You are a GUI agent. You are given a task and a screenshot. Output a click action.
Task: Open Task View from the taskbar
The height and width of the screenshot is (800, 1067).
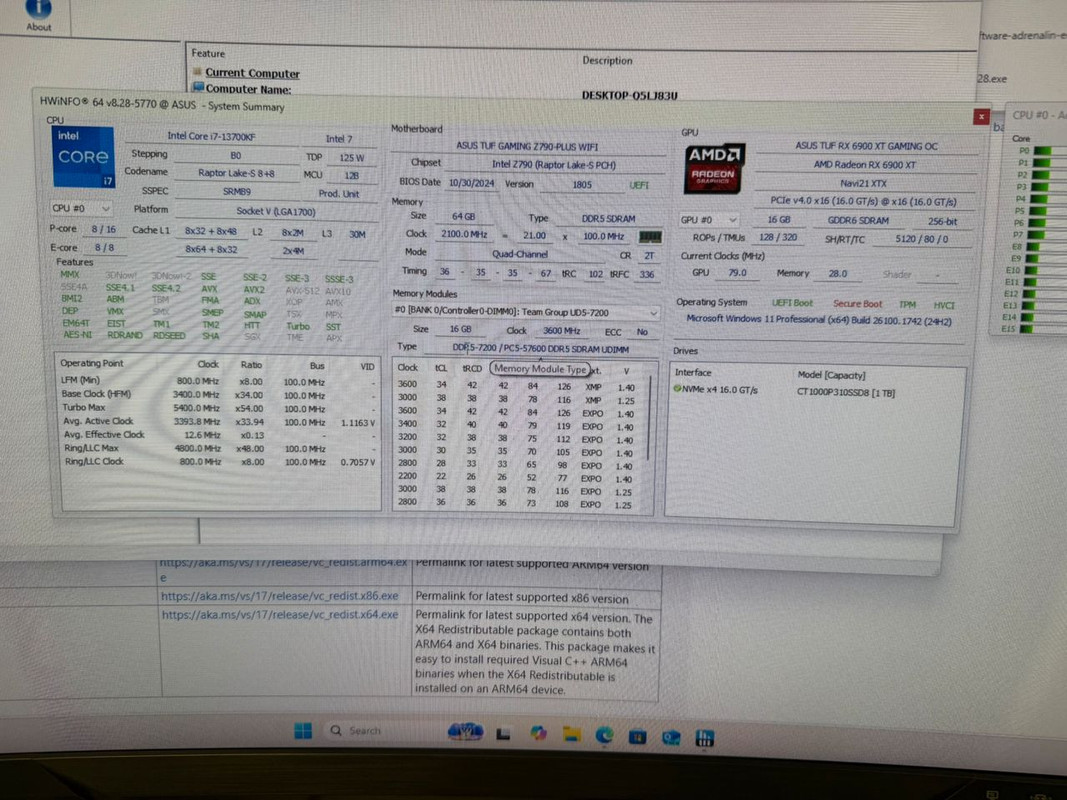pos(503,733)
